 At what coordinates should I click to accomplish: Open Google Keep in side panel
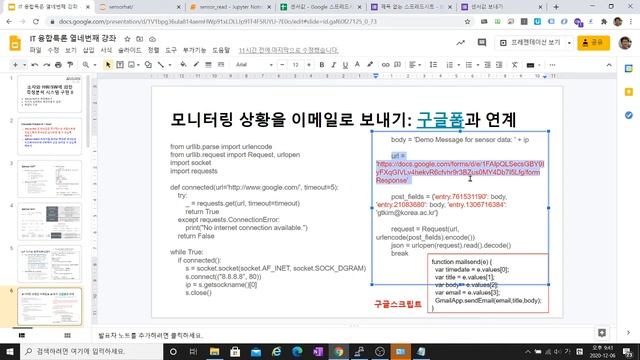tap(629, 92)
